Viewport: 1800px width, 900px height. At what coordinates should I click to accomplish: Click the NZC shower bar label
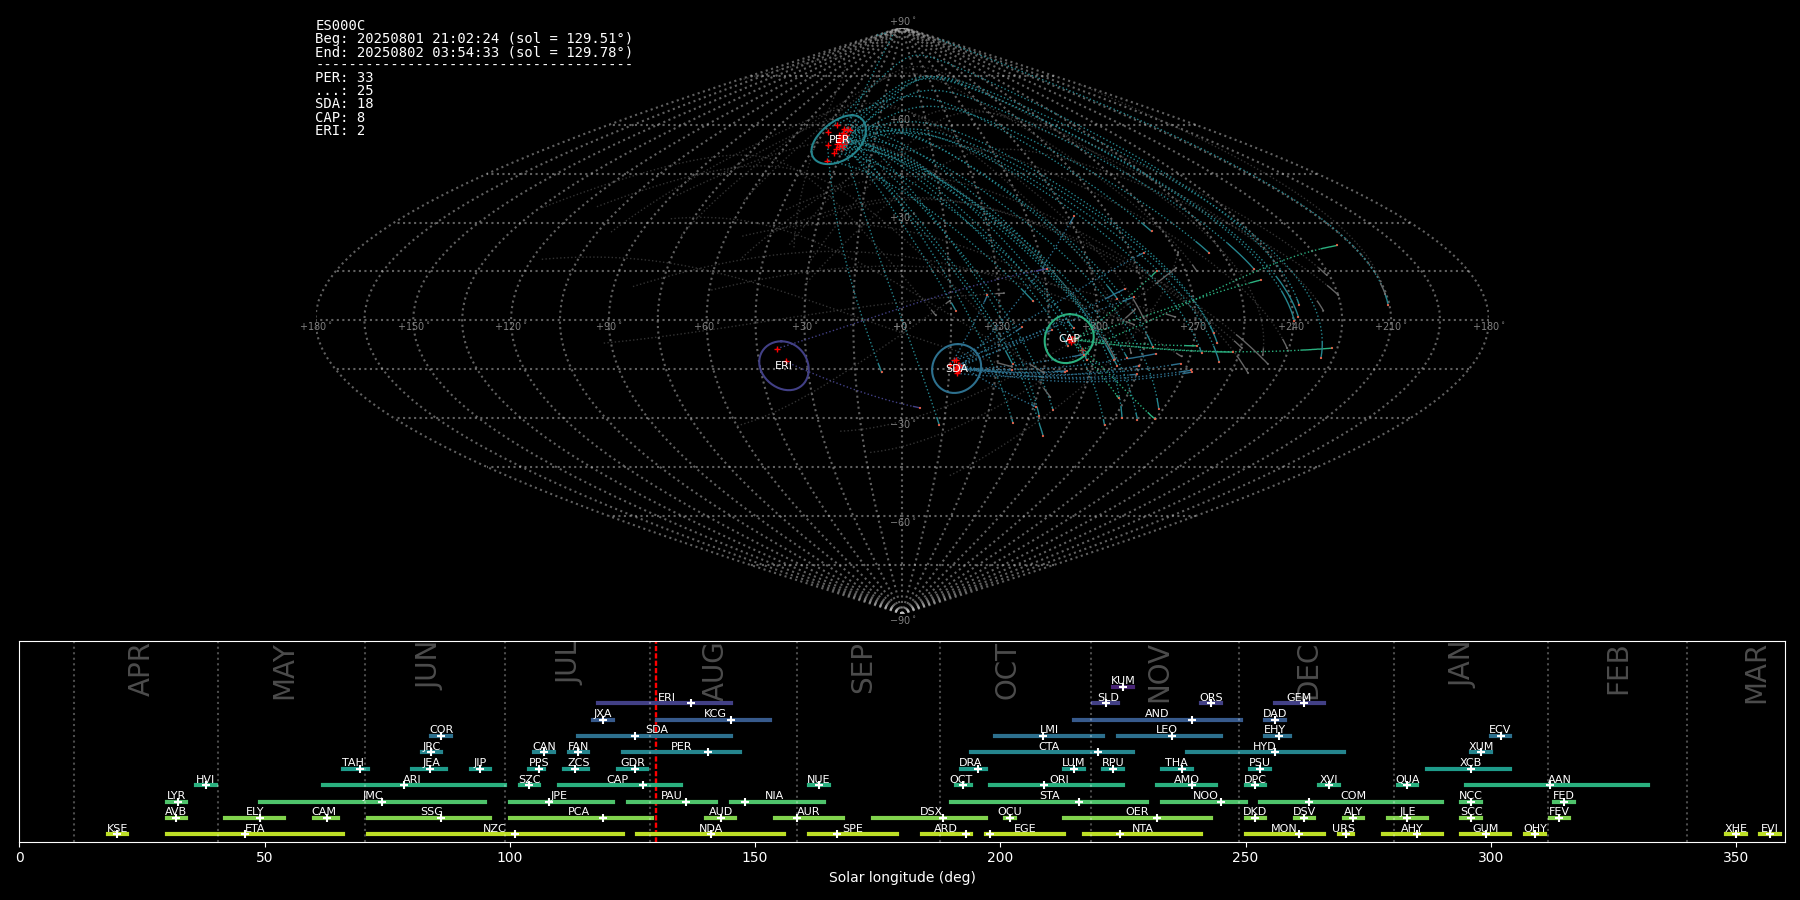495,829
